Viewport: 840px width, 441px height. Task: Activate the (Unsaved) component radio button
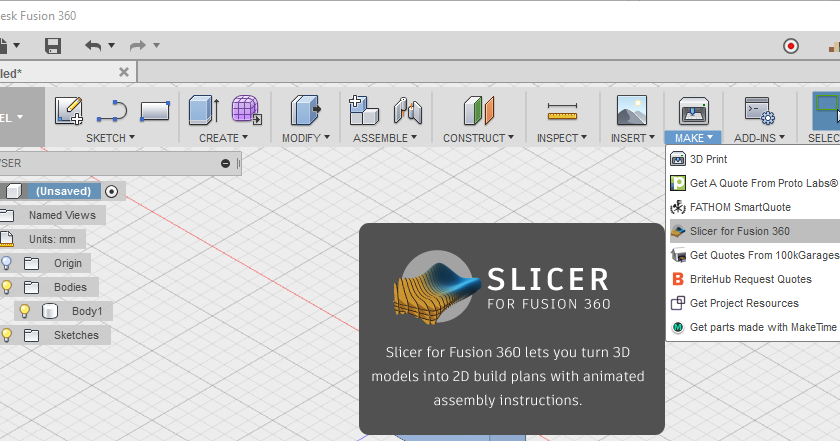(x=111, y=191)
